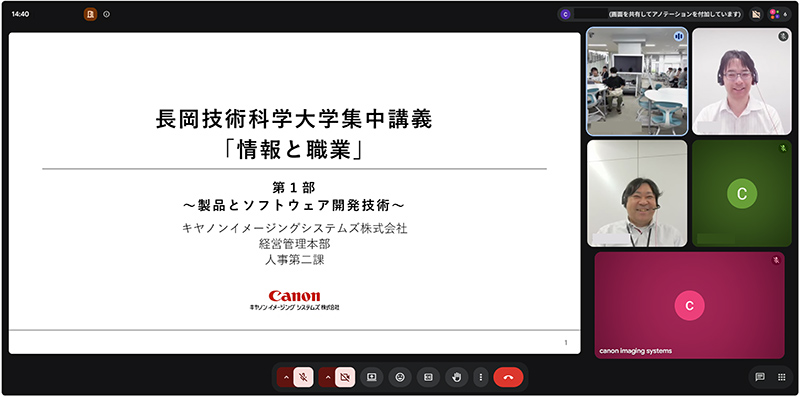Open the three-dot more options menu
This screenshot has width=800, height=397.
pyautogui.click(x=481, y=378)
